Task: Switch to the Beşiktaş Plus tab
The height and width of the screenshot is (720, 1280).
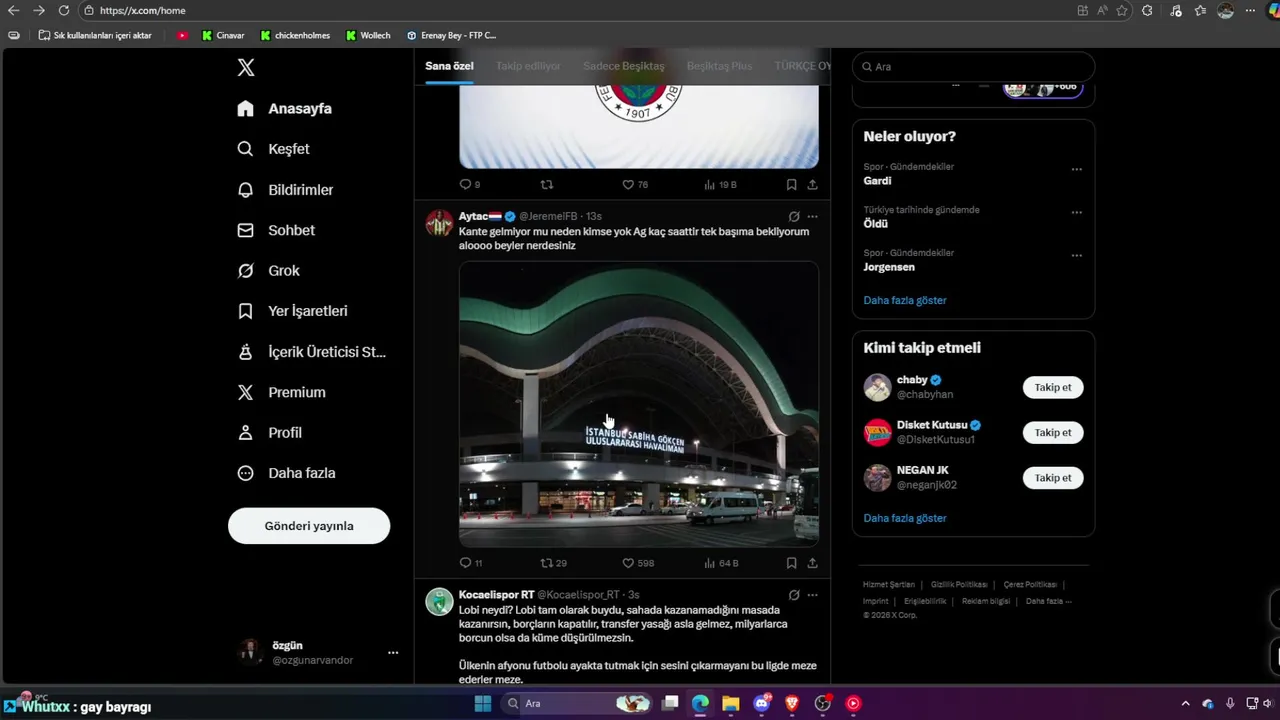Action: tap(719, 66)
